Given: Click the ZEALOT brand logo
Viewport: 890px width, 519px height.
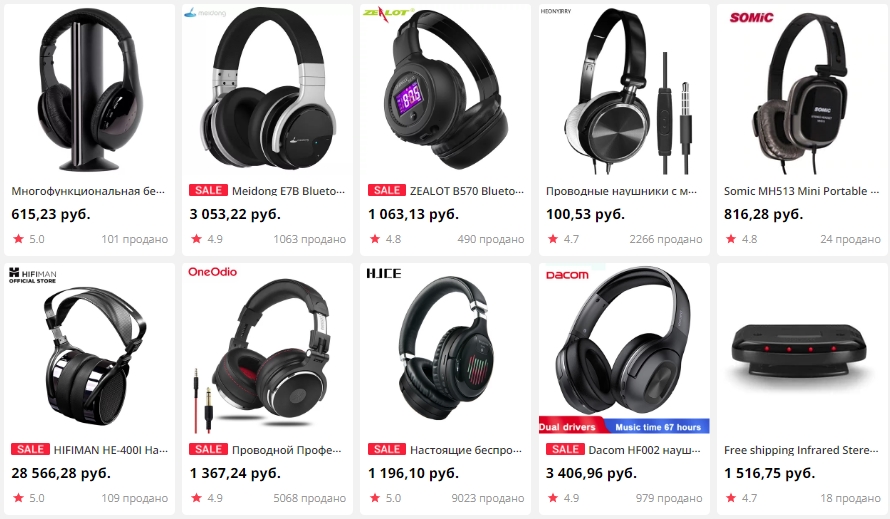Looking at the screenshot, I should click(388, 14).
